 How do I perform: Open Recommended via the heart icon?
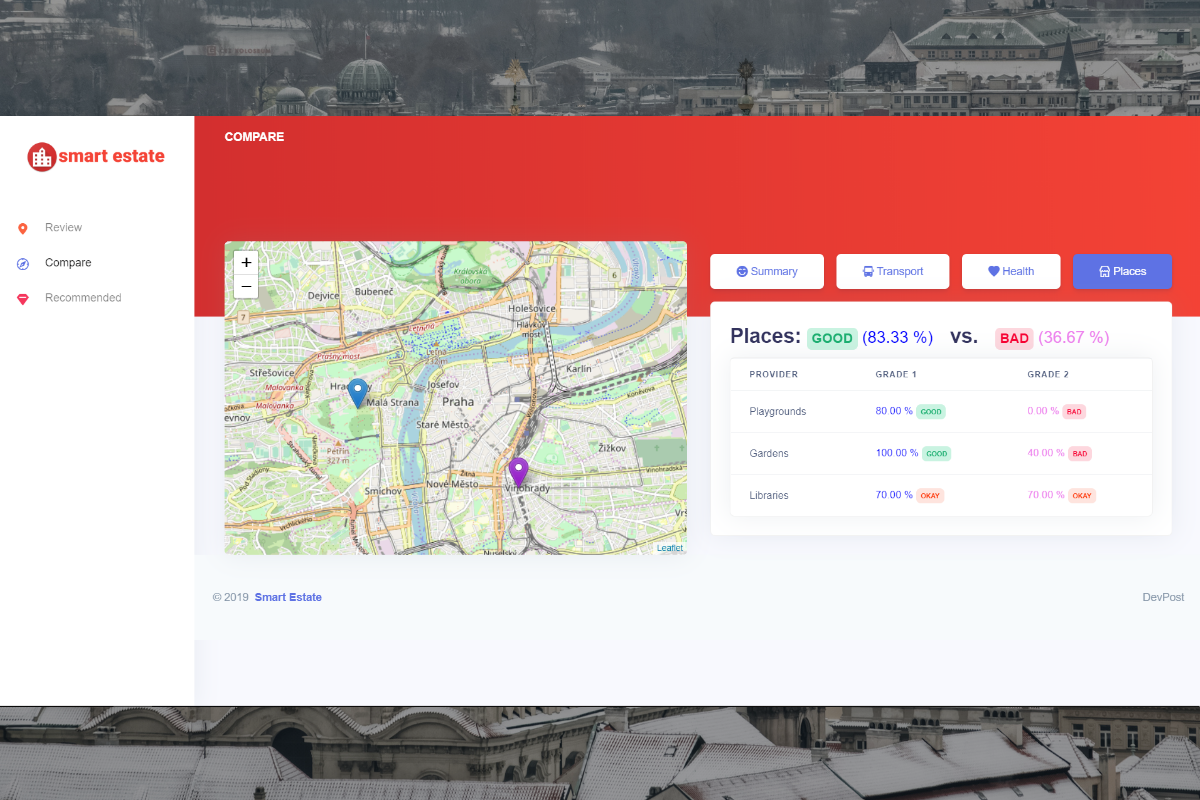click(22, 298)
